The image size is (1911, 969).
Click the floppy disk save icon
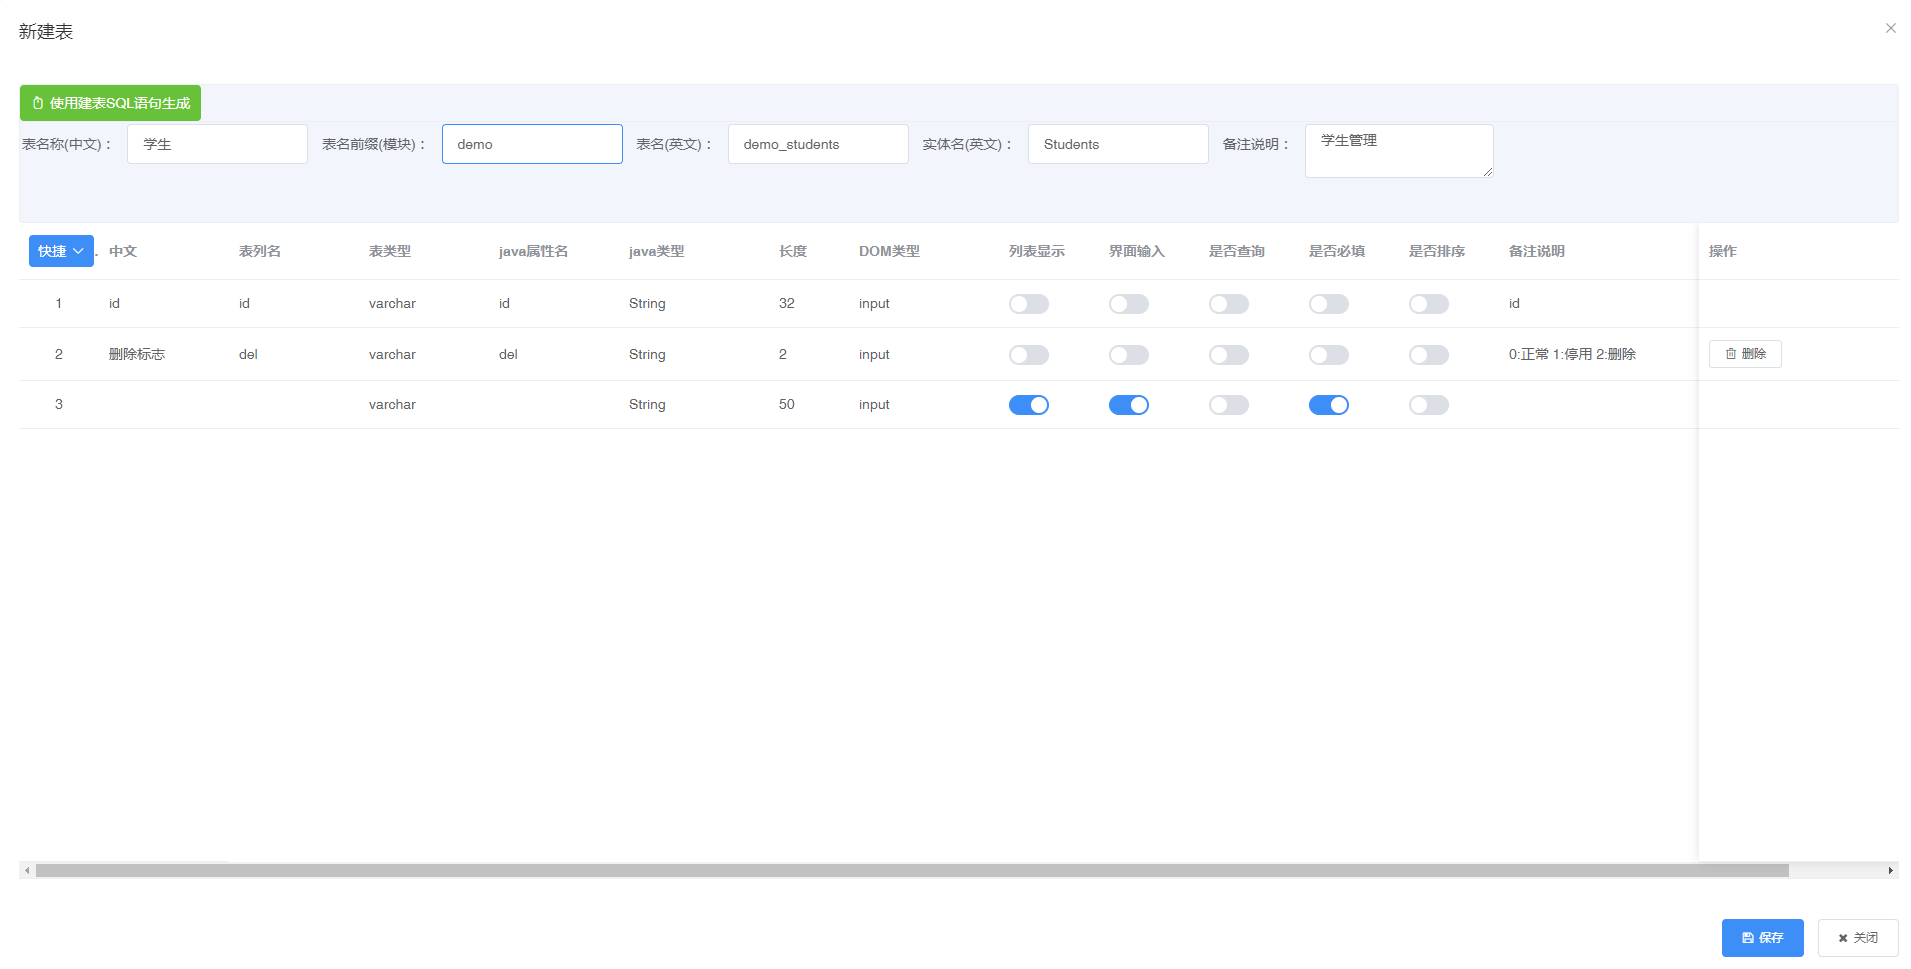coord(1748,938)
